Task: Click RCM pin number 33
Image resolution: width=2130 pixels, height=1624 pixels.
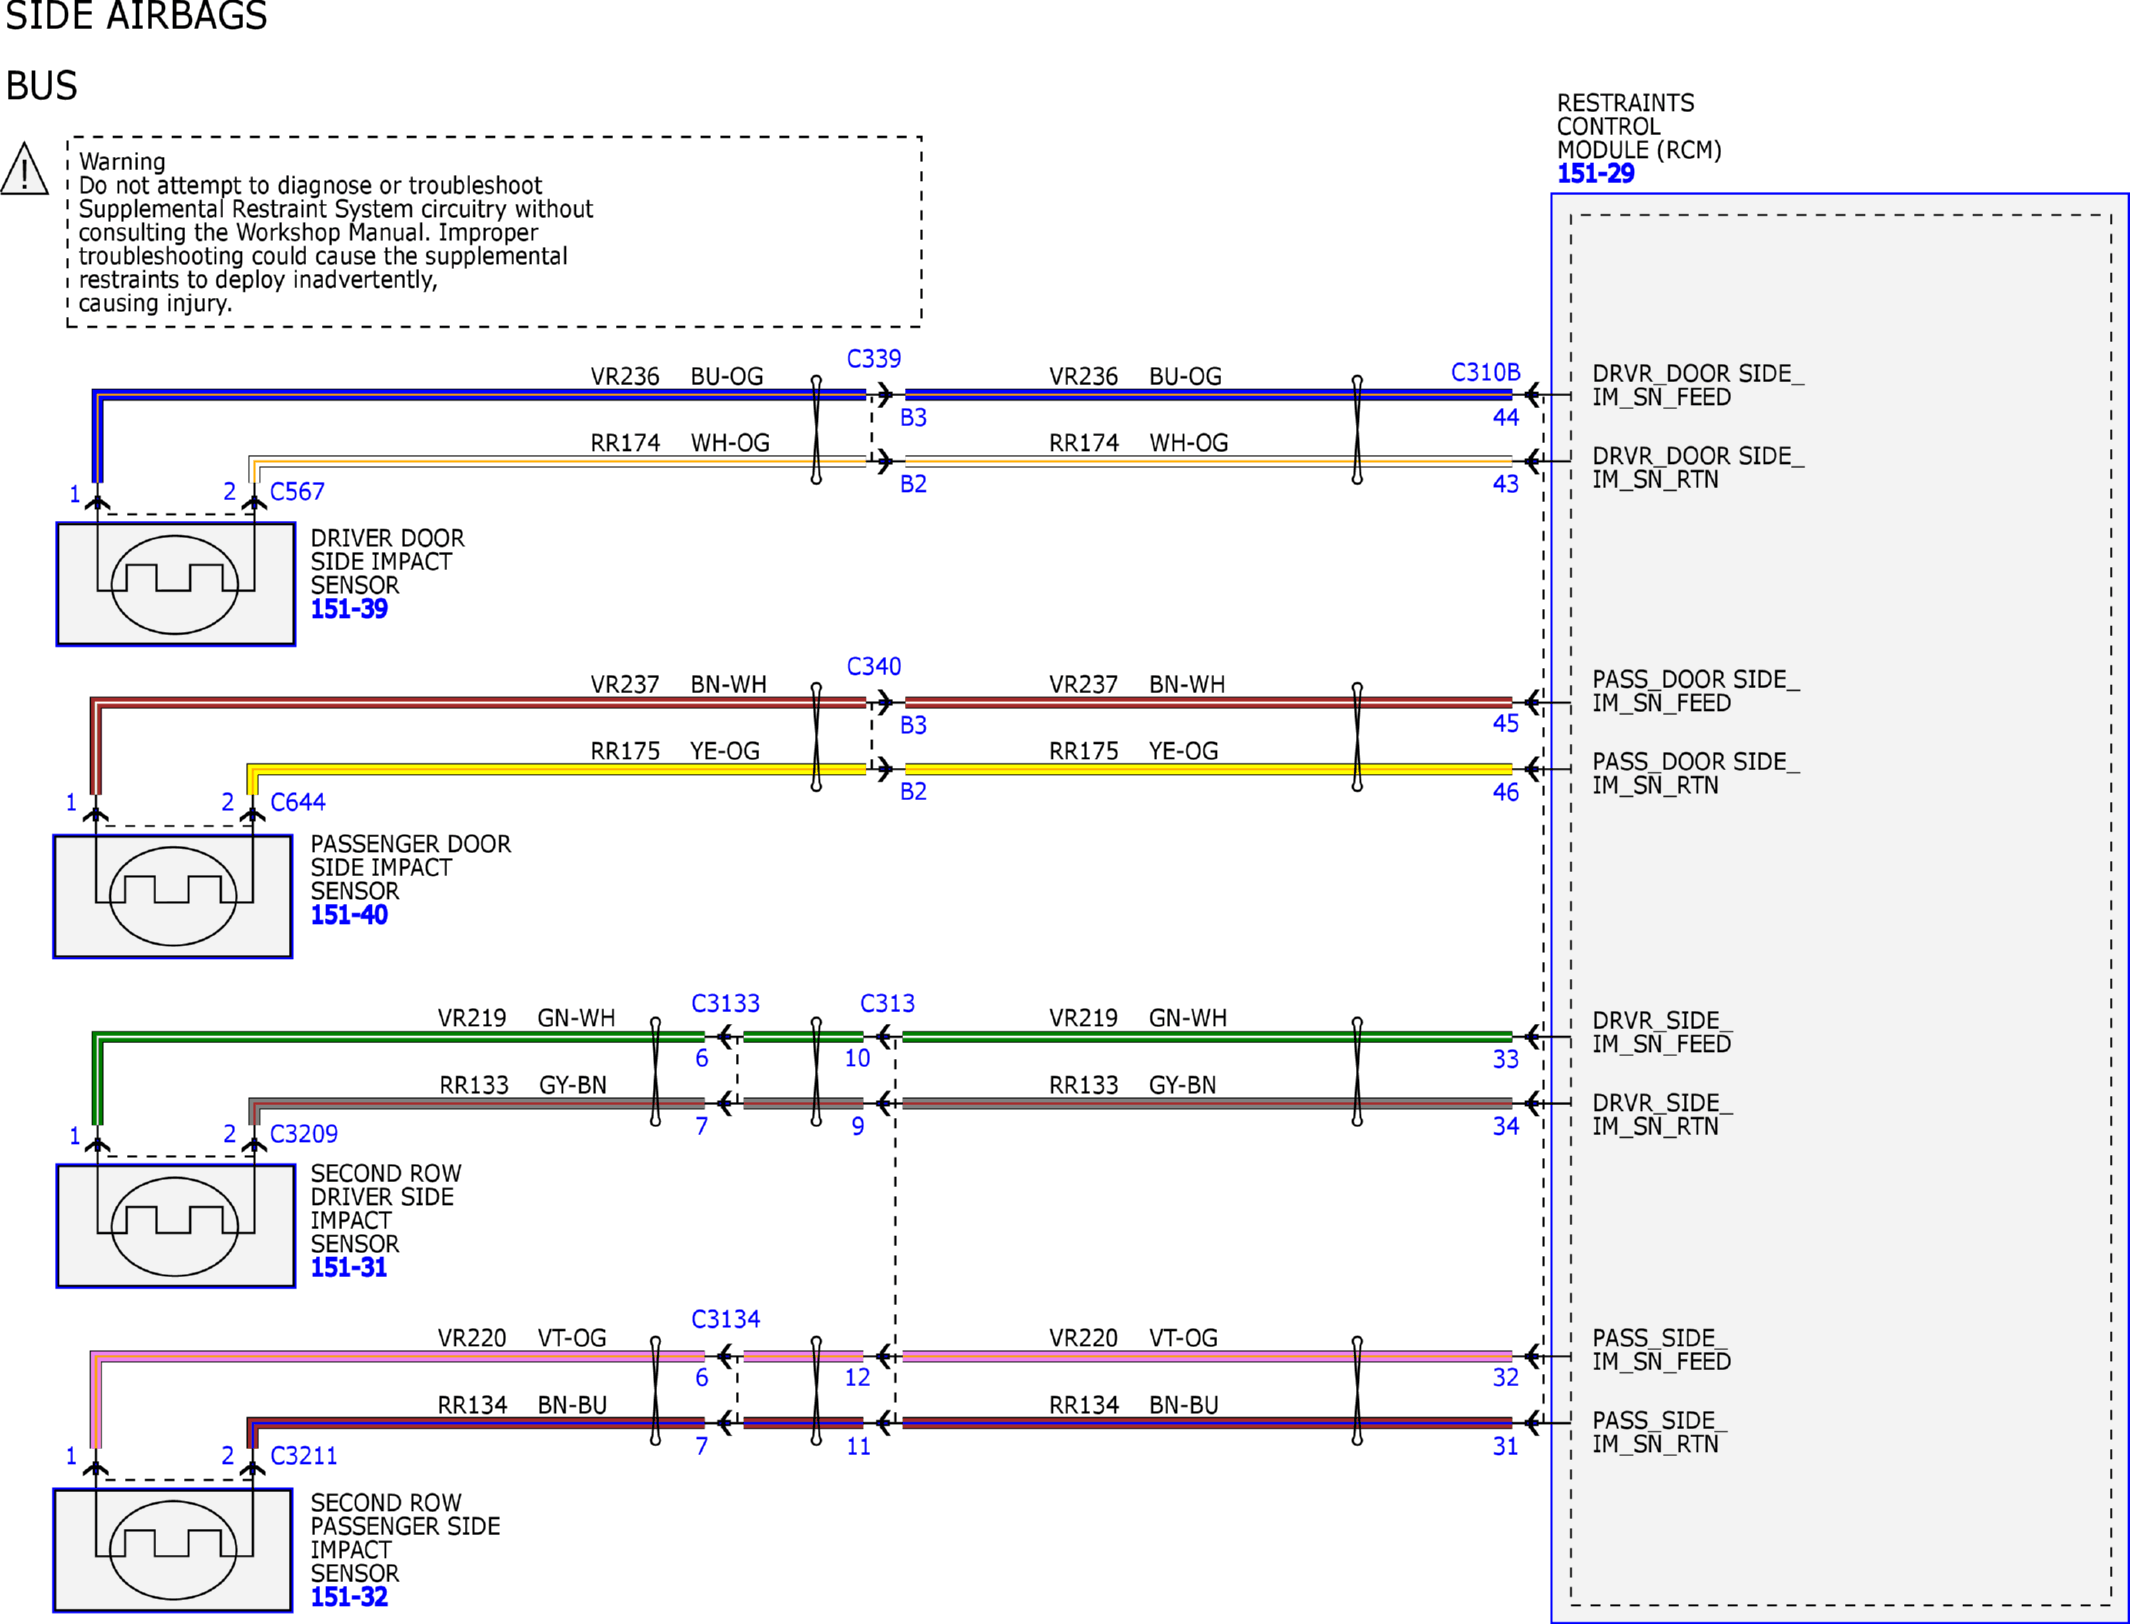Action: 1506,1060
